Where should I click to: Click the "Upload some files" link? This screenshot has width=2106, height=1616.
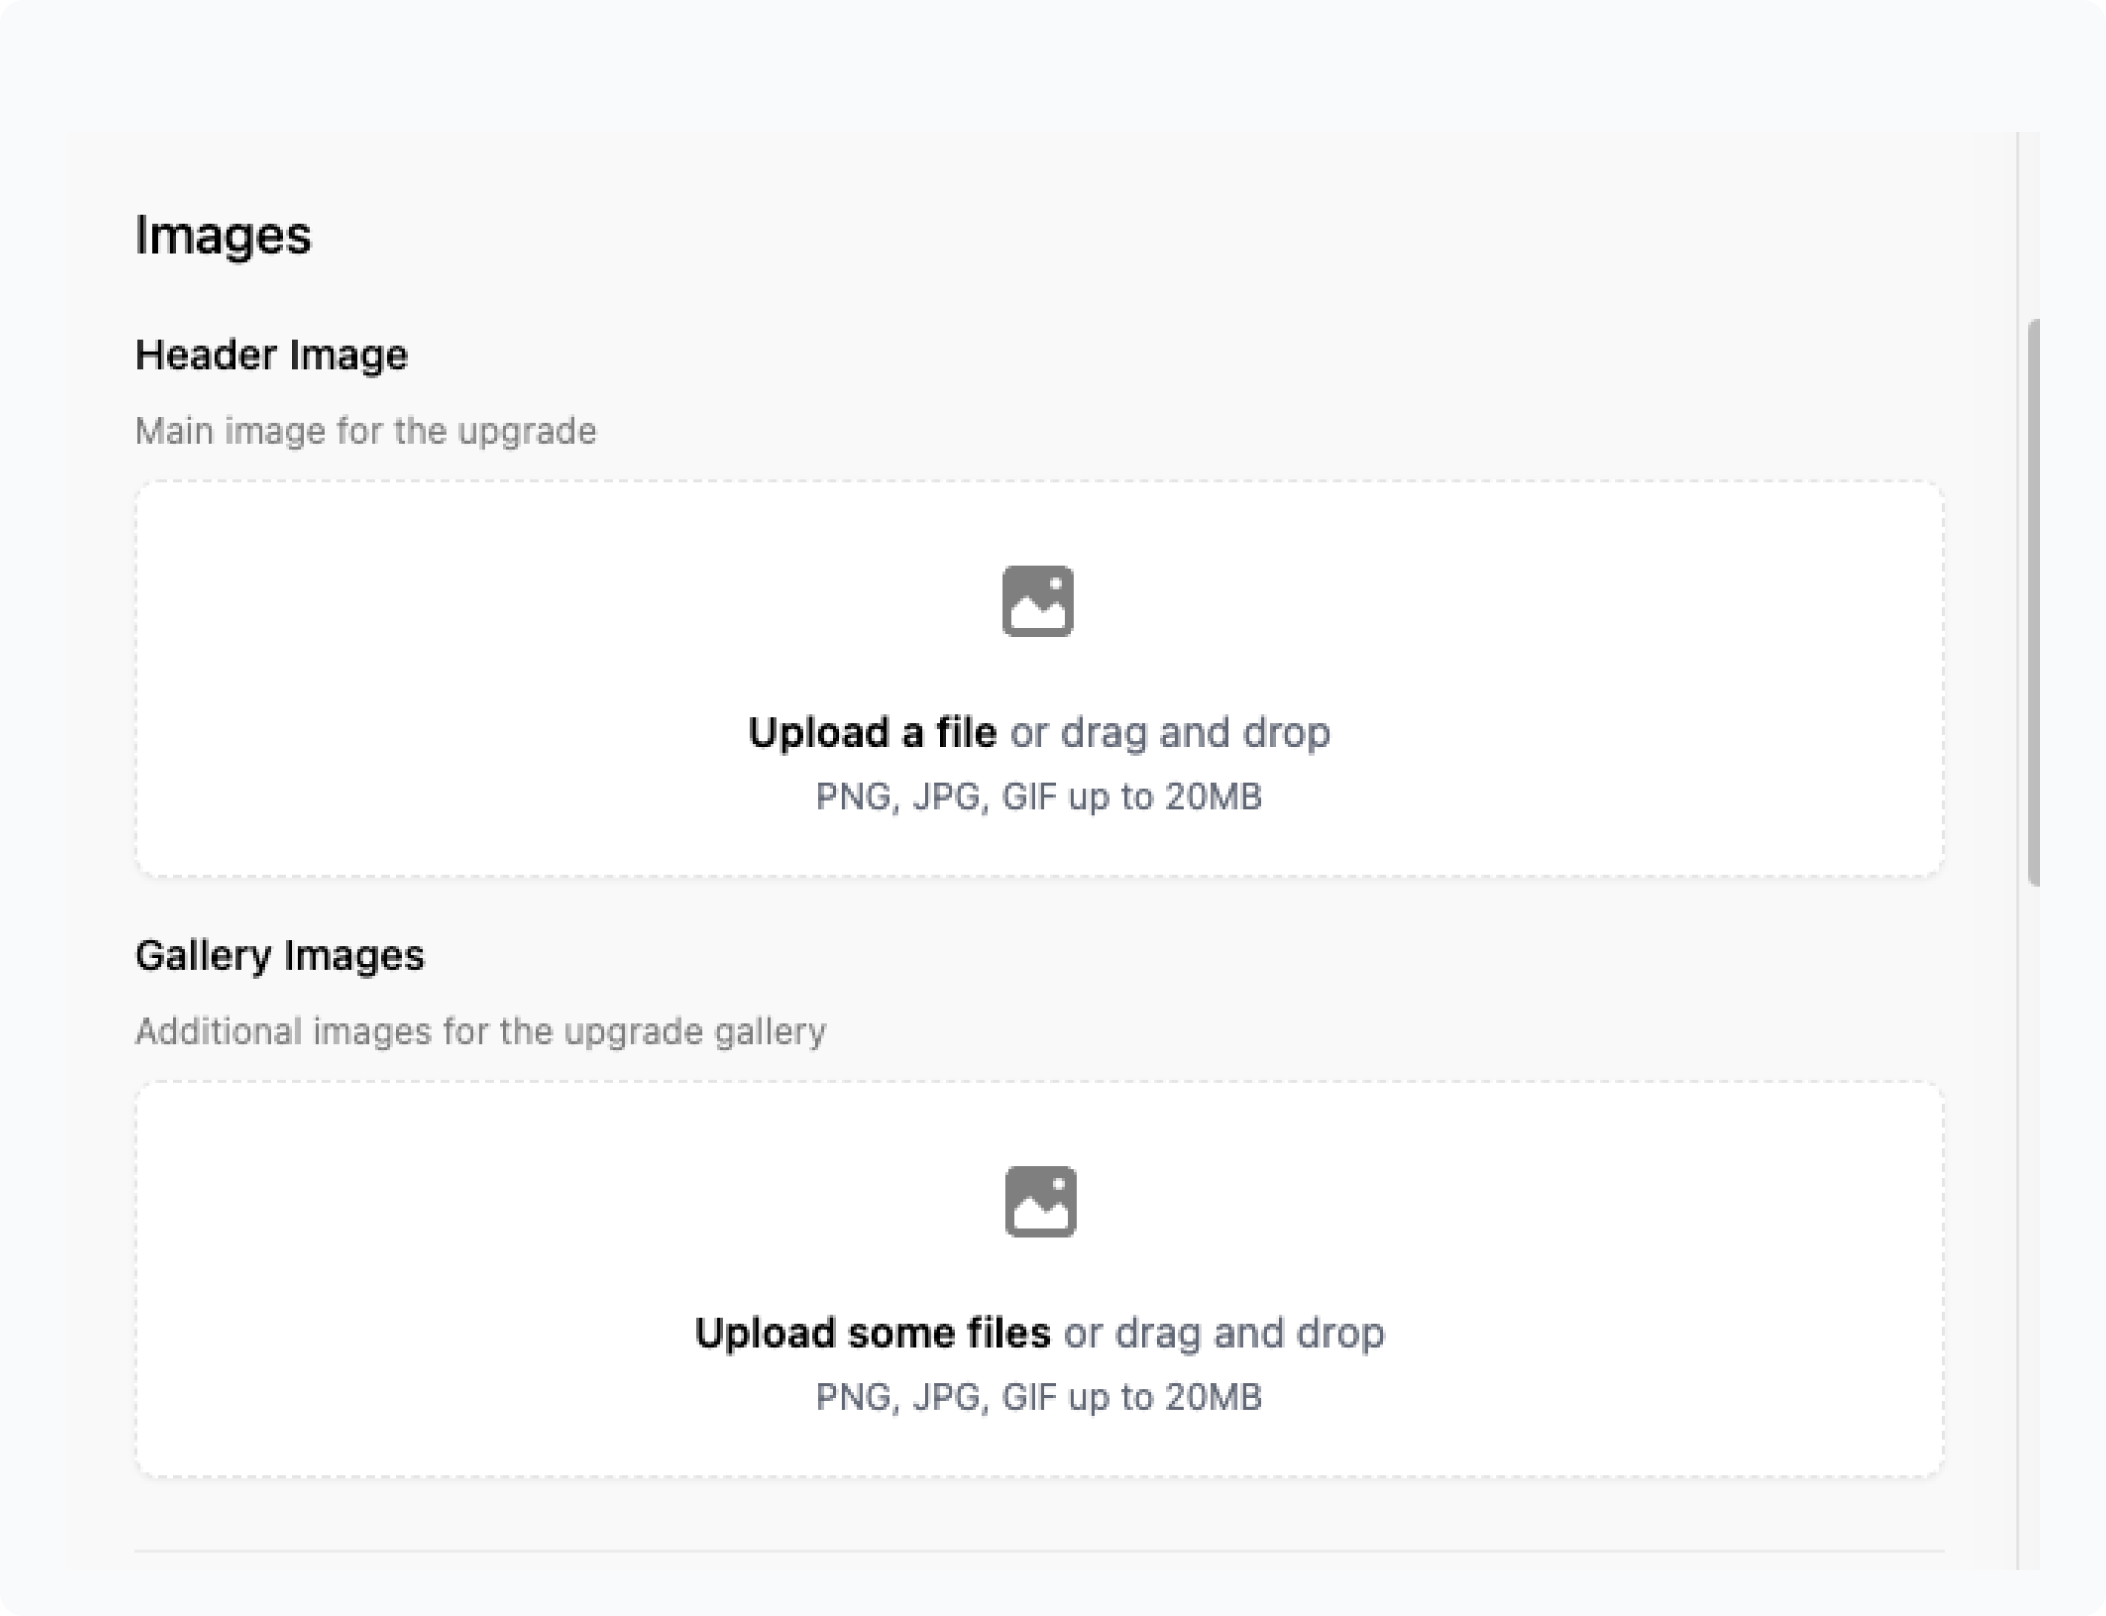[872, 1333]
